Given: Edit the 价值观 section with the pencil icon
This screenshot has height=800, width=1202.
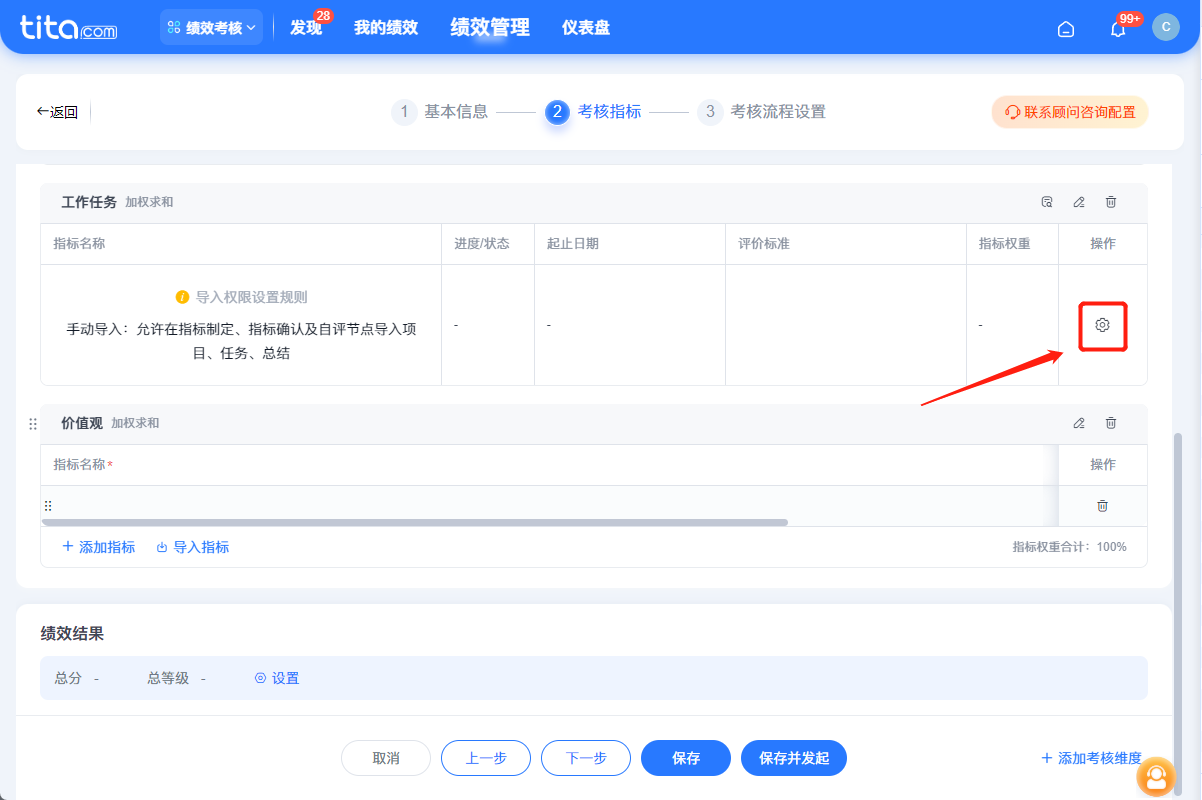Looking at the screenshot, I should click(x=1078, y=423).
